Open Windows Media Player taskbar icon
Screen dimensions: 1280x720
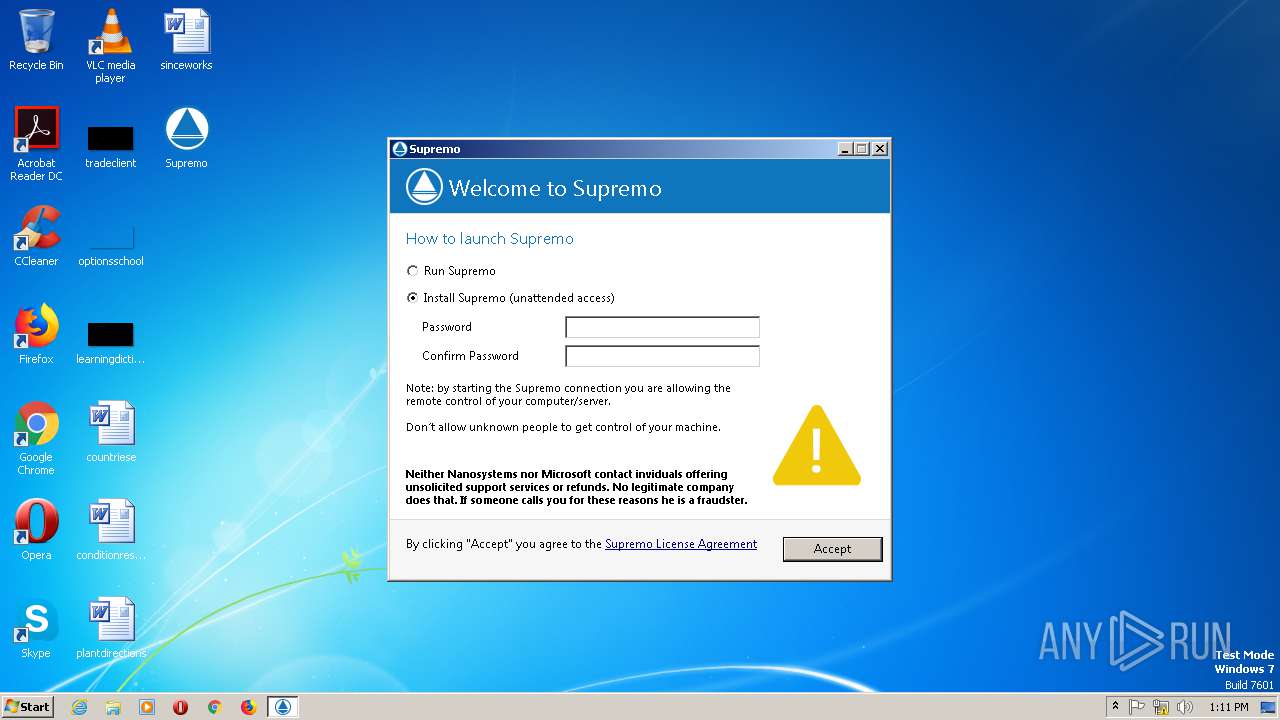[147, 707]
